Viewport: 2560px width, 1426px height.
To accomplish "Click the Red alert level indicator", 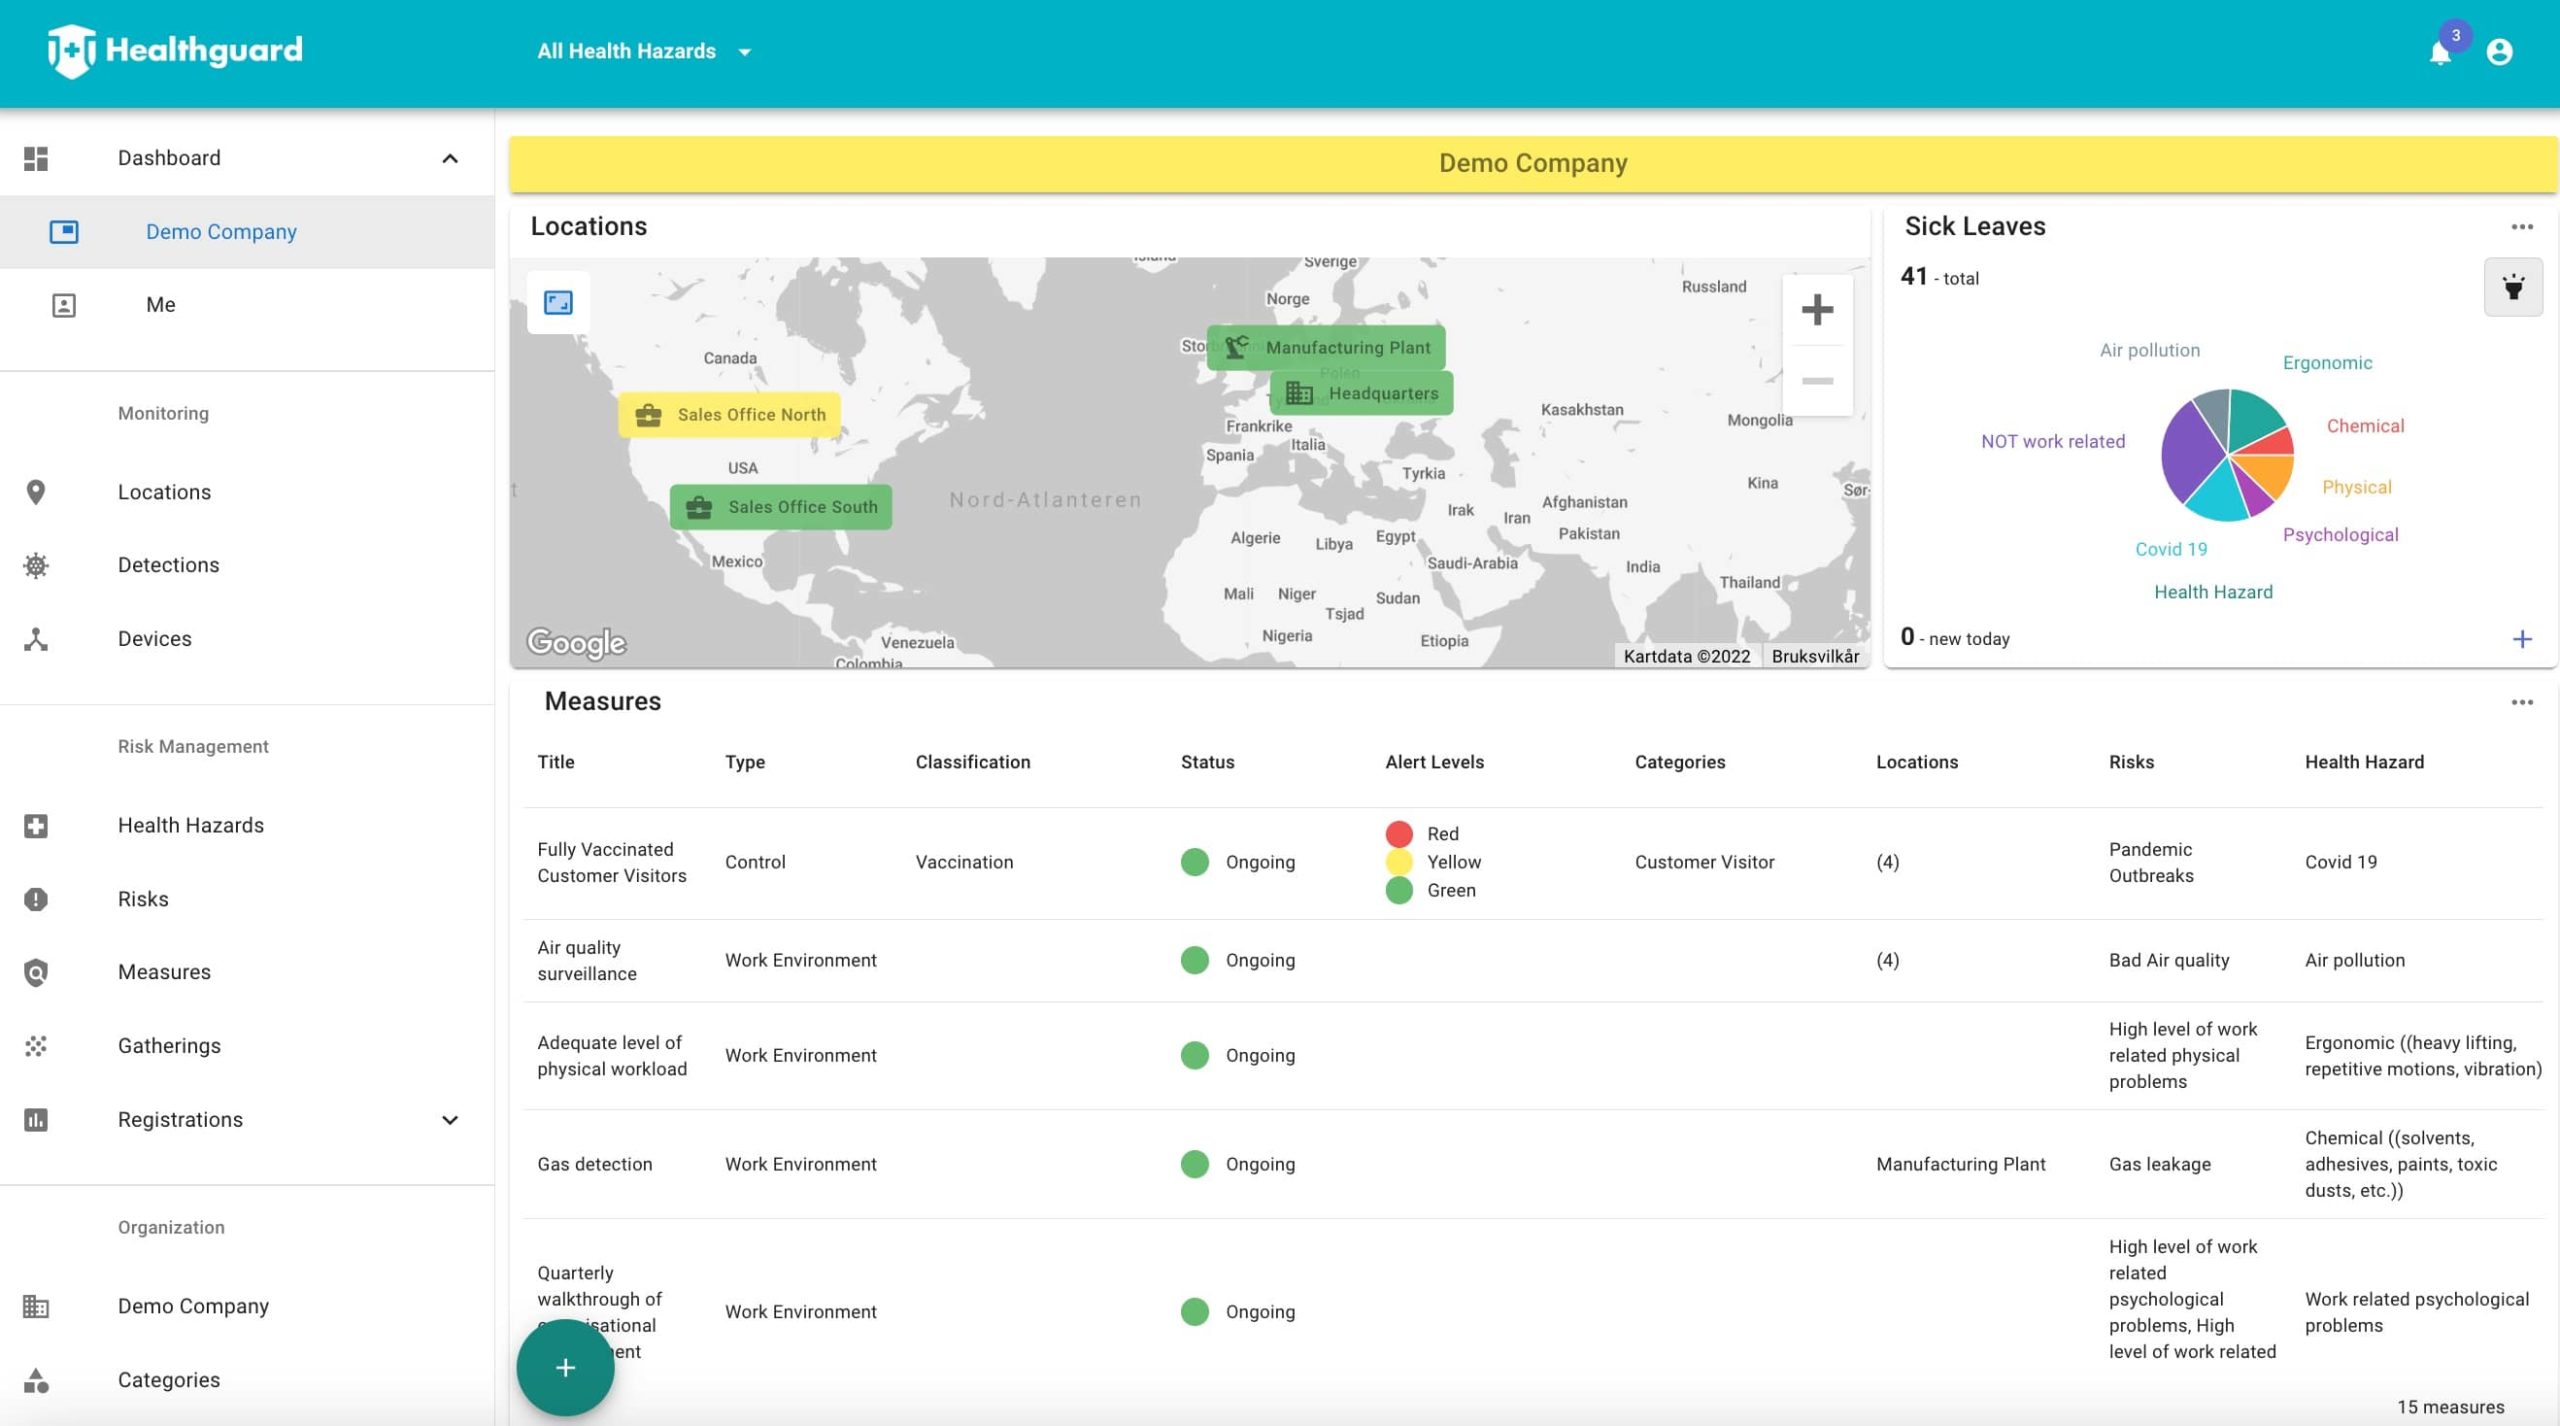I will click(1399, 834).
